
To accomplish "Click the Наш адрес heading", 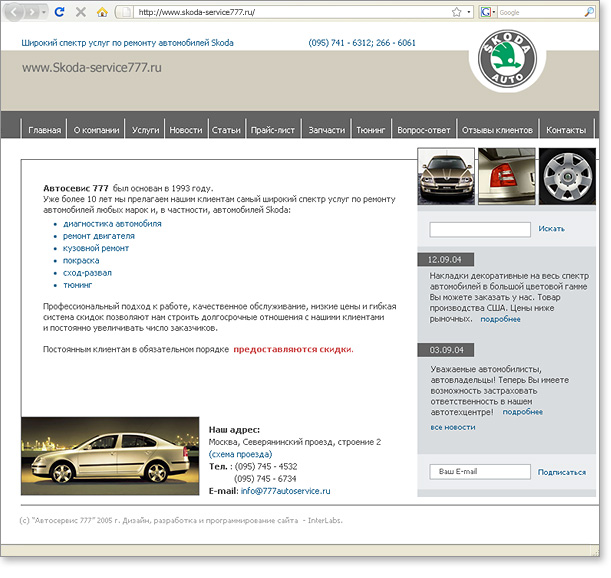I will (234, 430).
